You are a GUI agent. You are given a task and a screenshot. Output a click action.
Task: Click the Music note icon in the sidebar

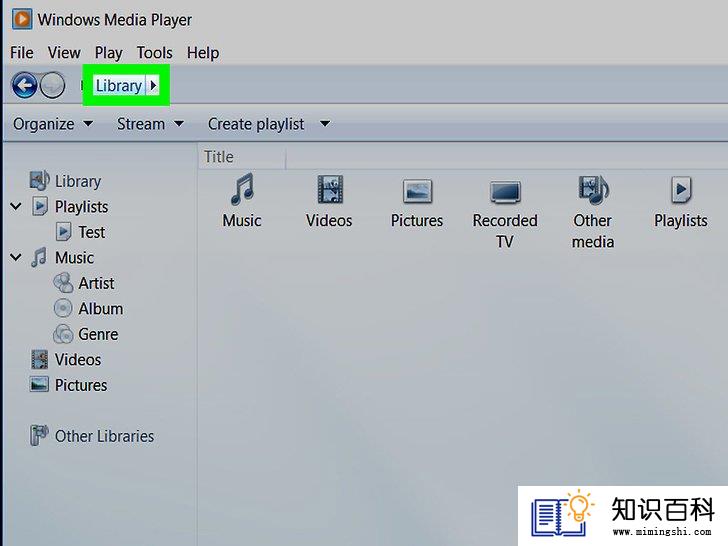click(x=39, y=257)
